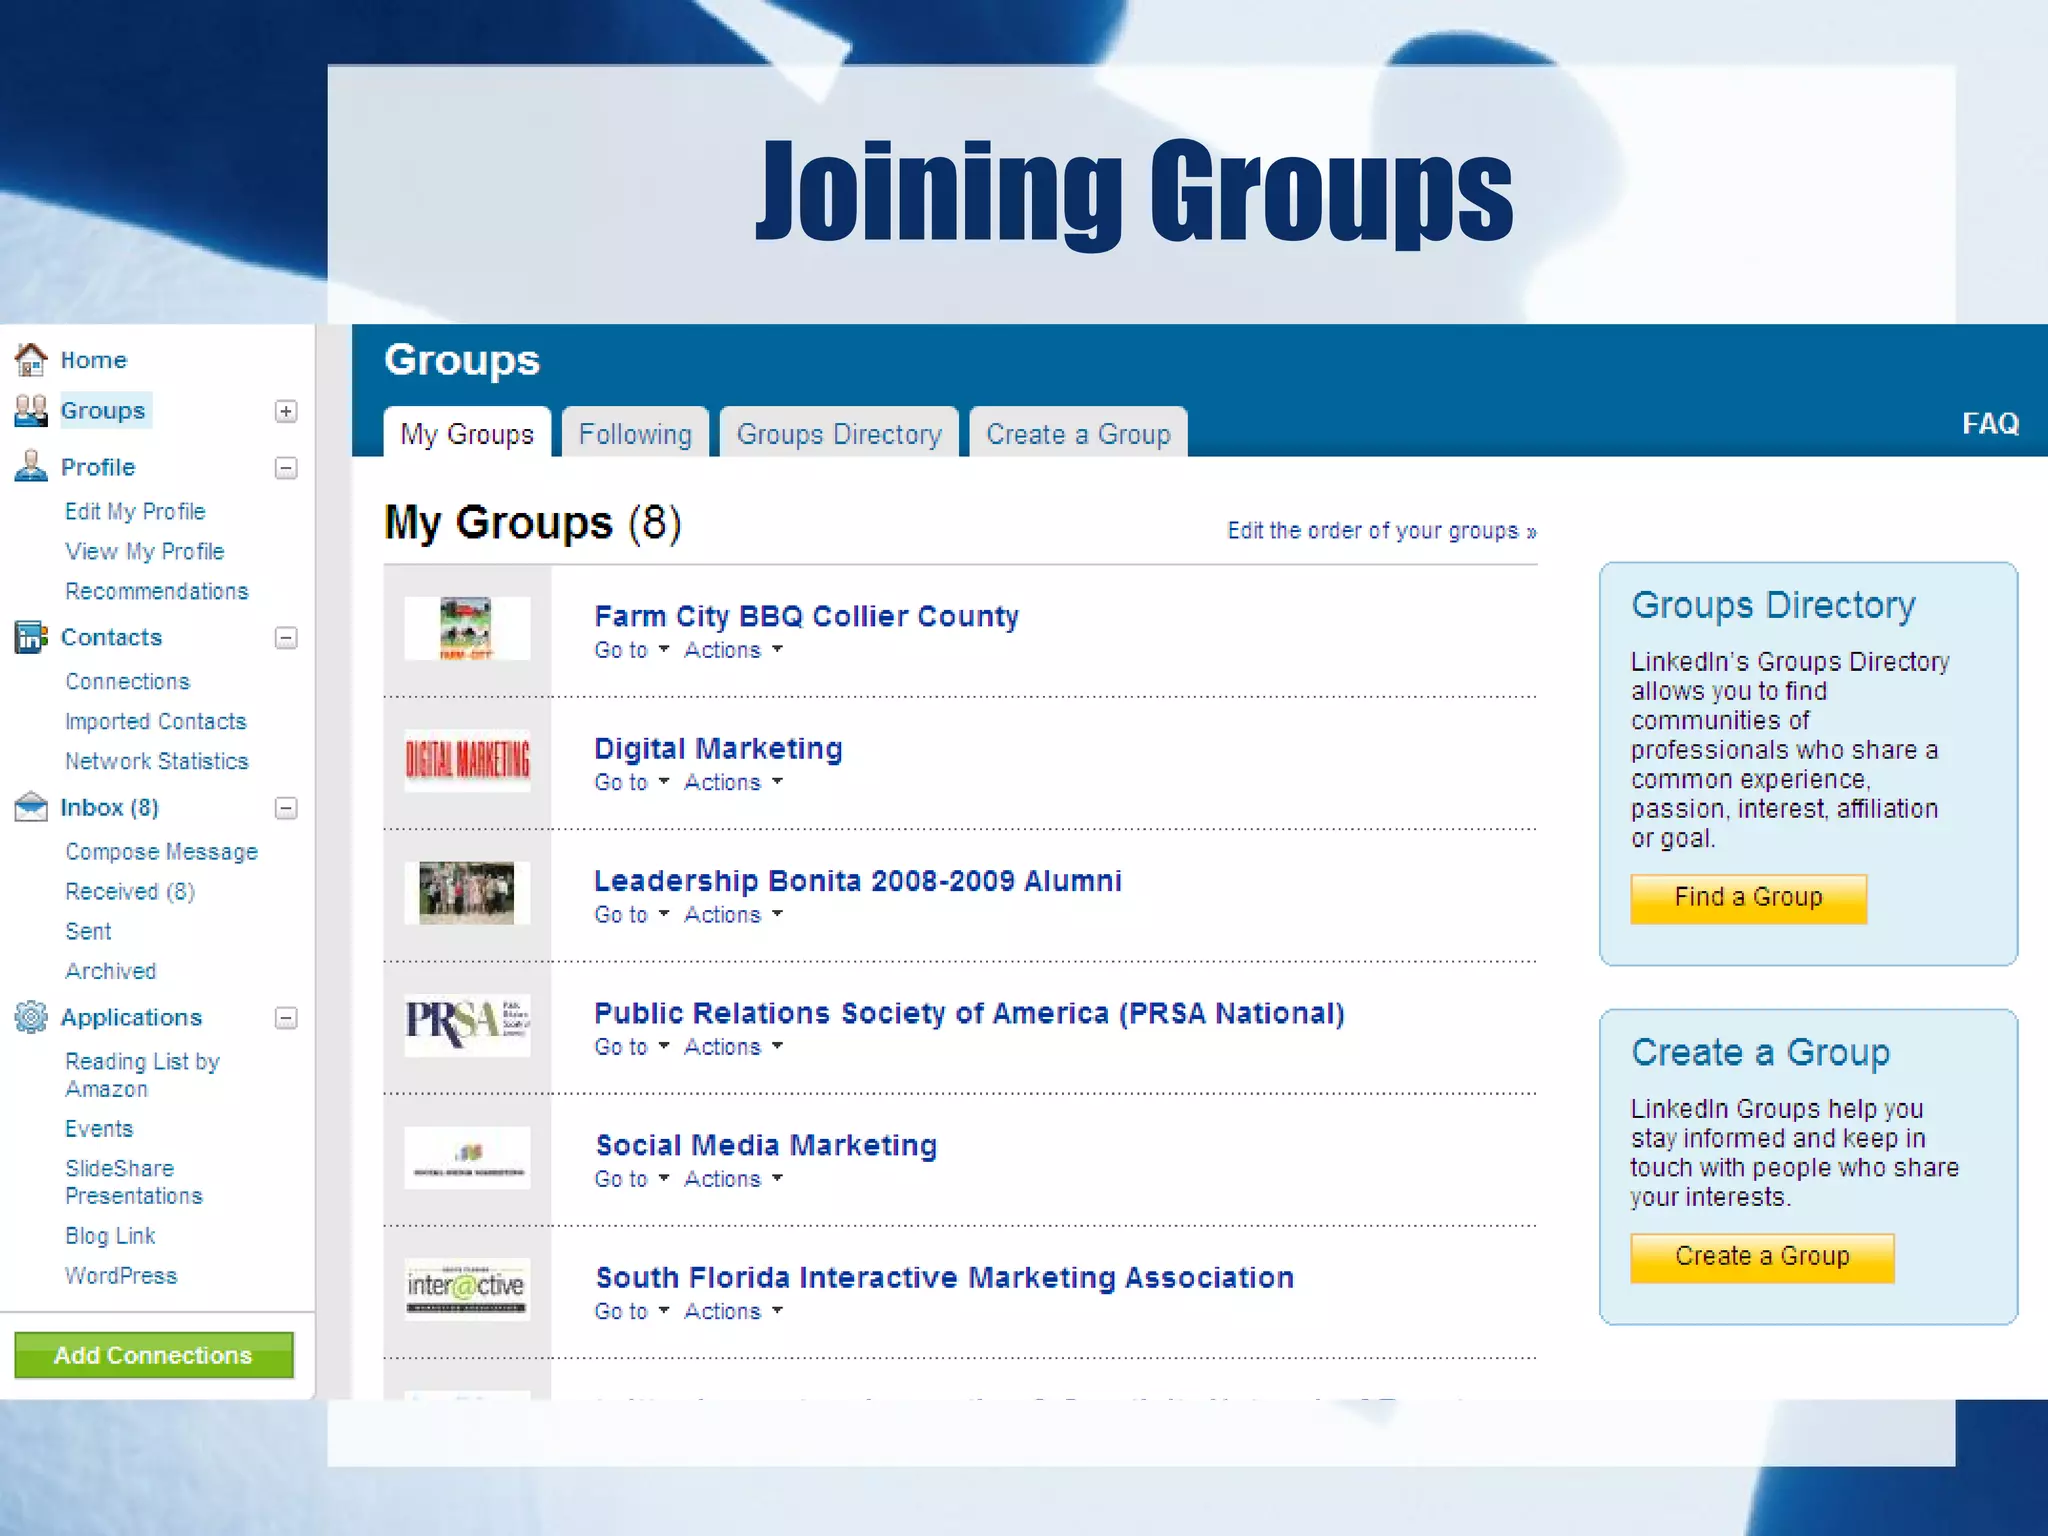Open Recommendations in sidebar

point(157,591)
